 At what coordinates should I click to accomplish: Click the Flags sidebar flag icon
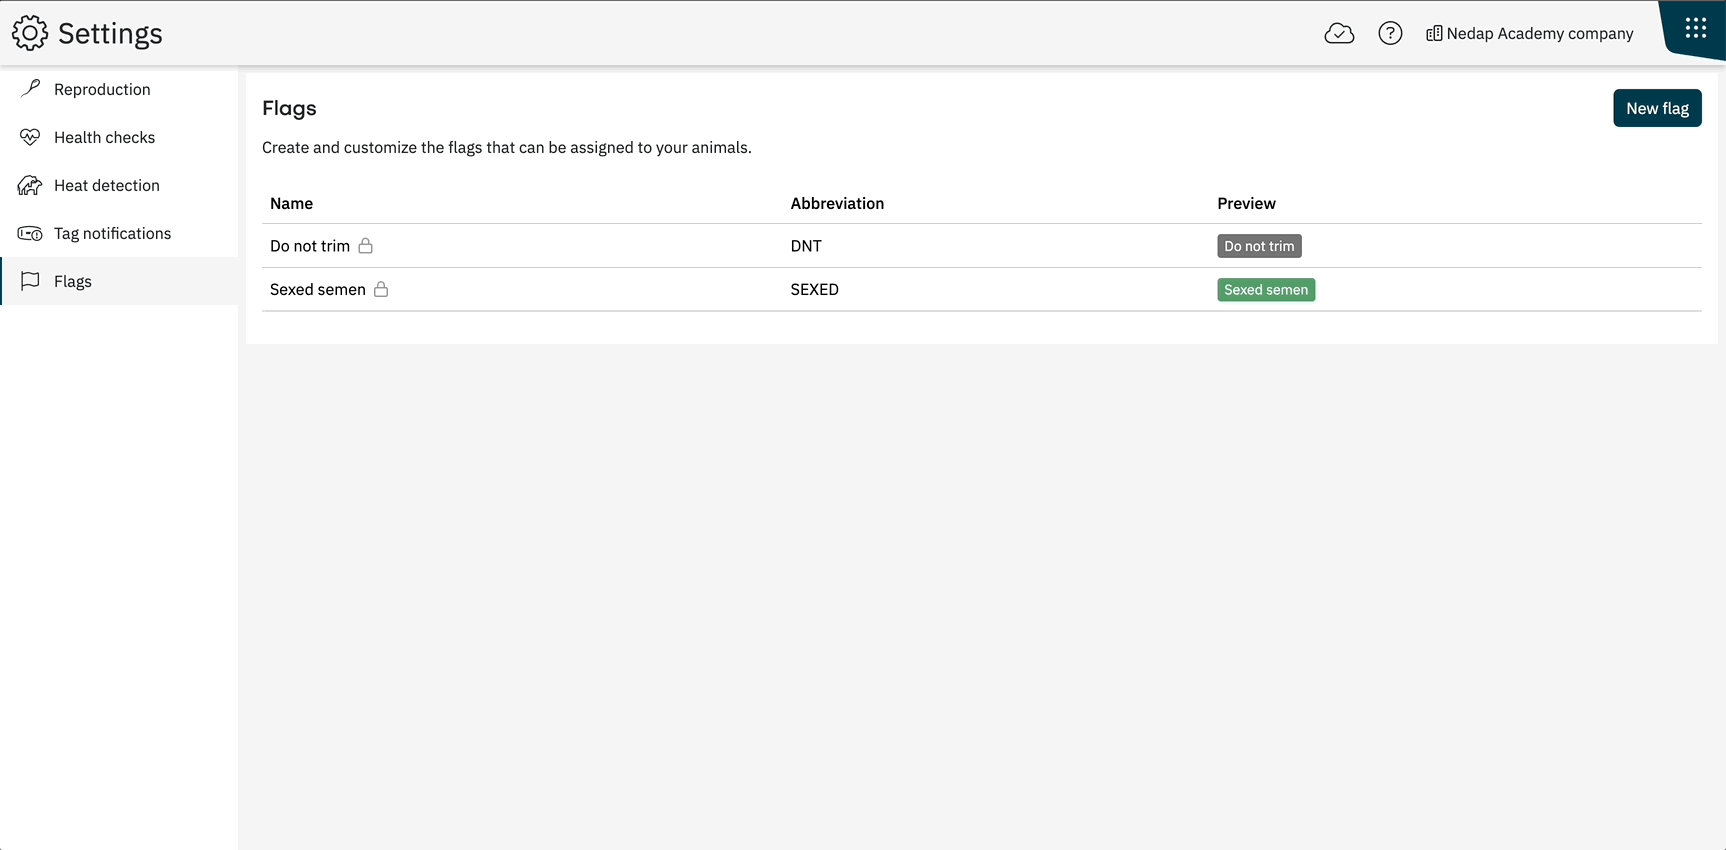30,281
